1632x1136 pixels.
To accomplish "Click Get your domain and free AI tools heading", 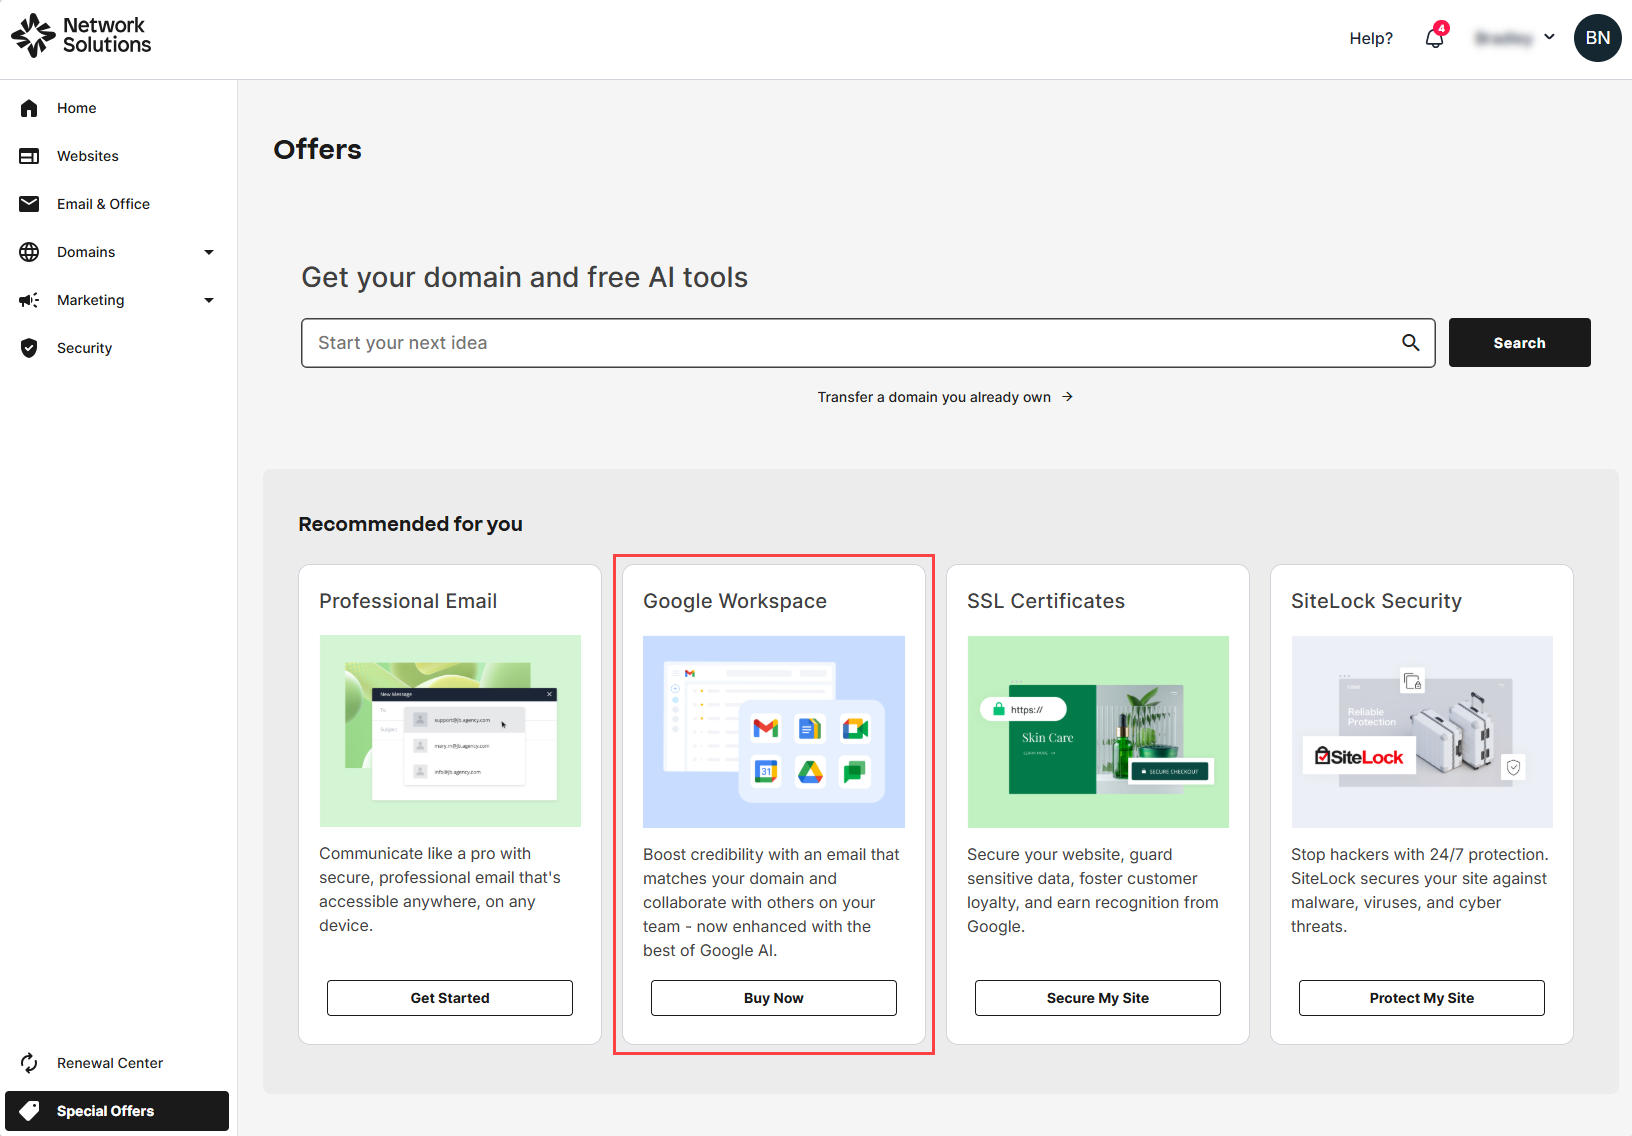I will point(525,277).
